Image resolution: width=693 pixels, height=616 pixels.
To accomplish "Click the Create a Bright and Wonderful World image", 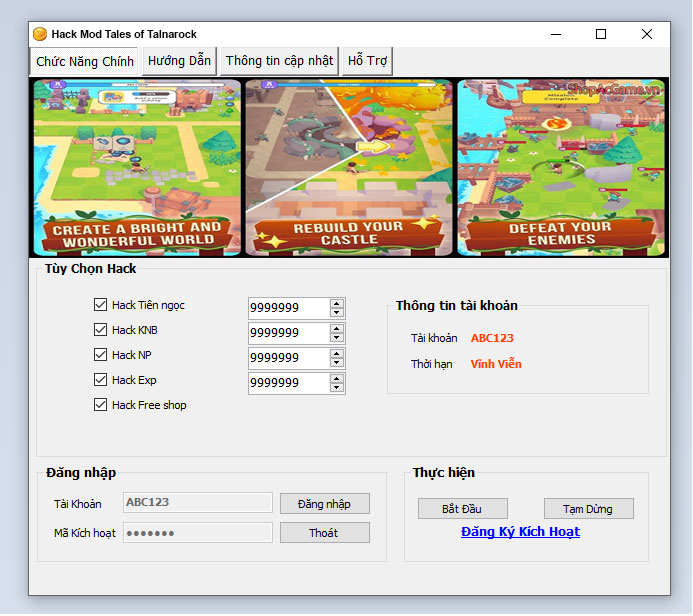I will [137, 168].
